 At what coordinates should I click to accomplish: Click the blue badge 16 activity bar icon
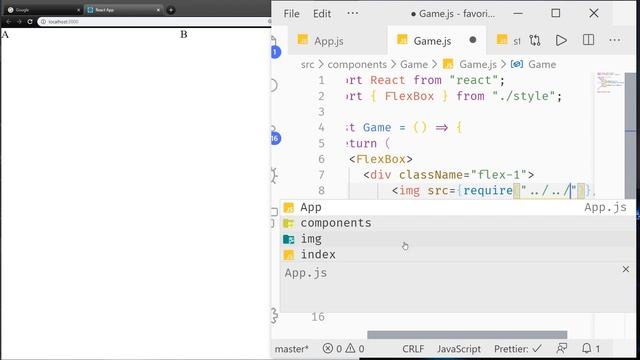coord(276,138)
